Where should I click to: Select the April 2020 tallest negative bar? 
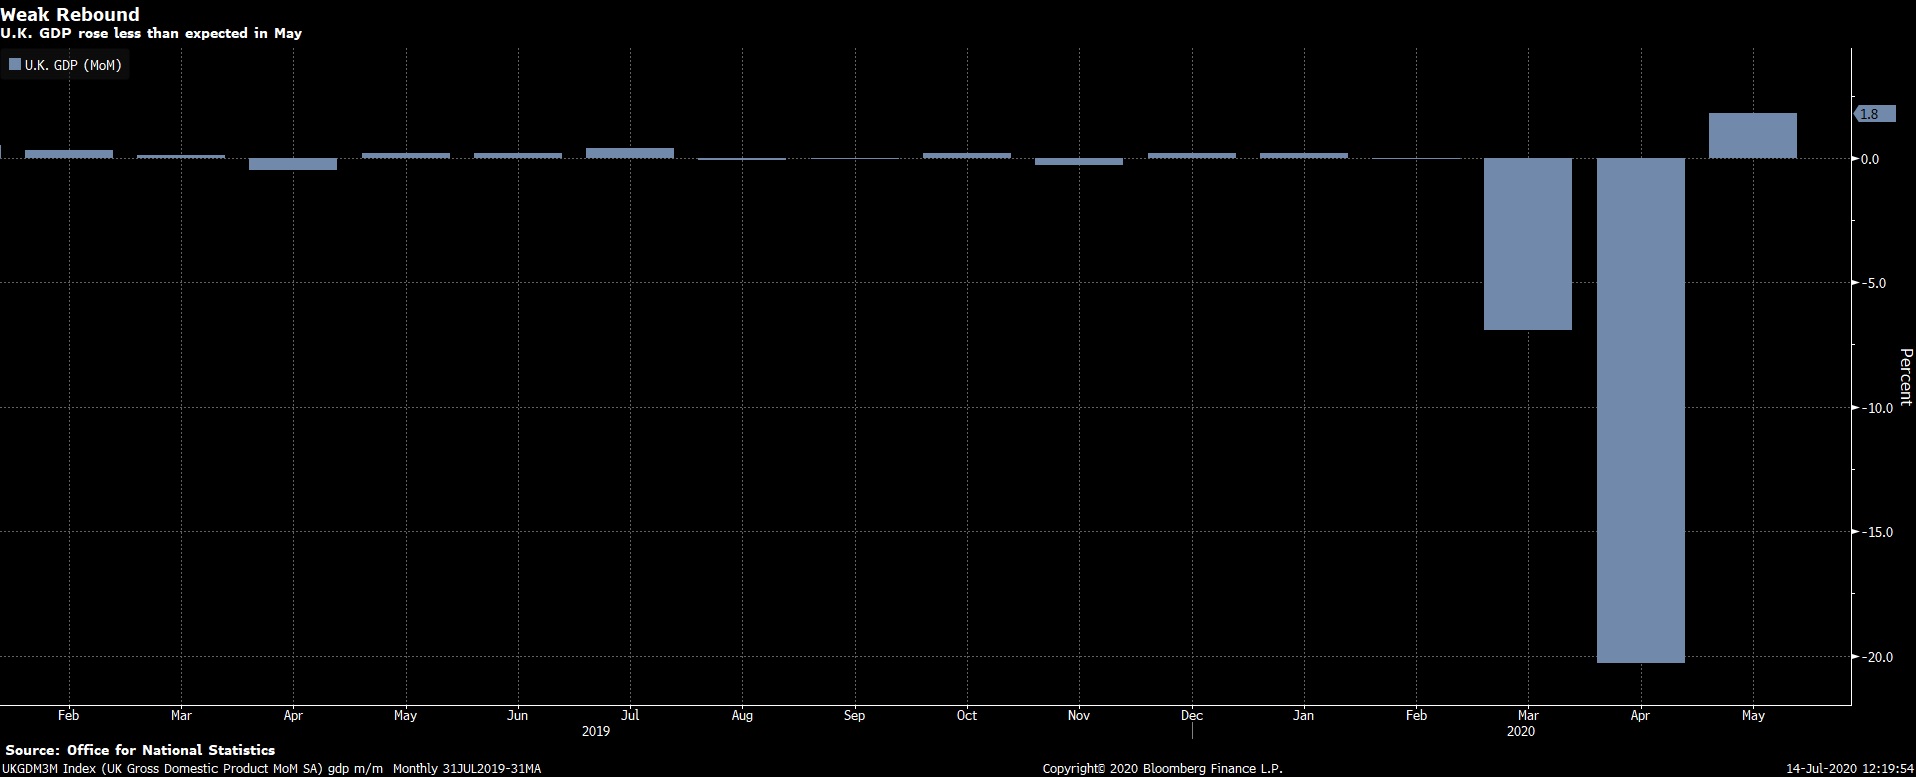pos(1640,410)
